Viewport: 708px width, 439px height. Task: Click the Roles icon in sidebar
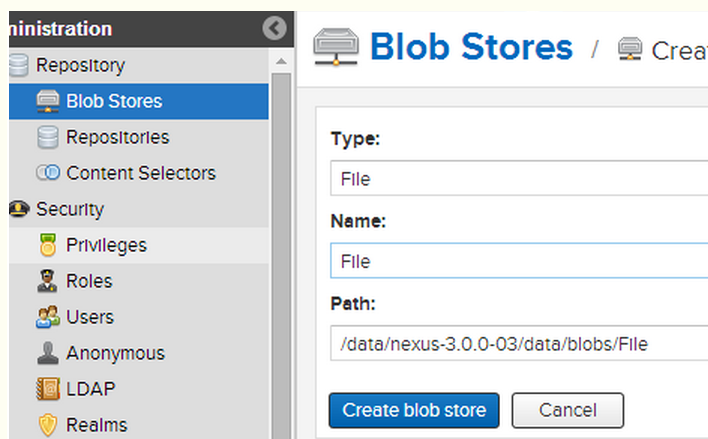pos(48,281)
